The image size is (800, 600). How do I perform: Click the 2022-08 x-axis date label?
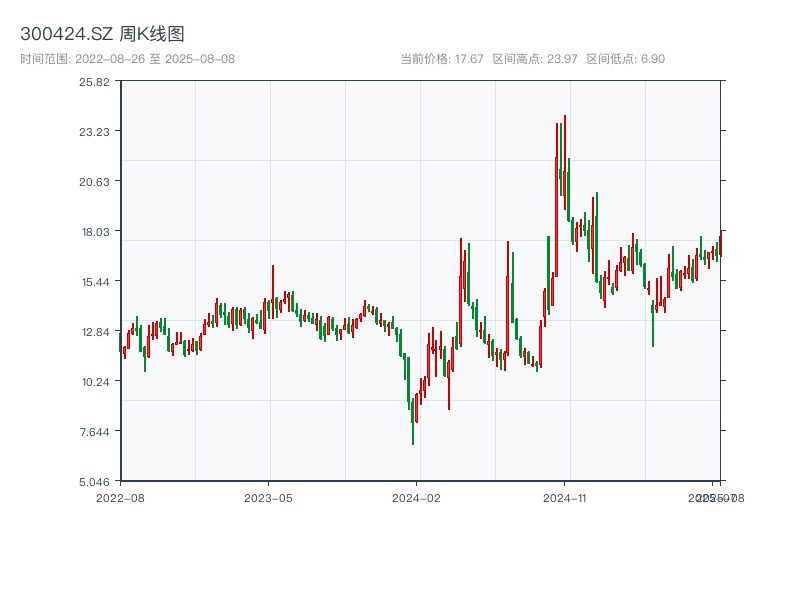(x=120, y=497)
